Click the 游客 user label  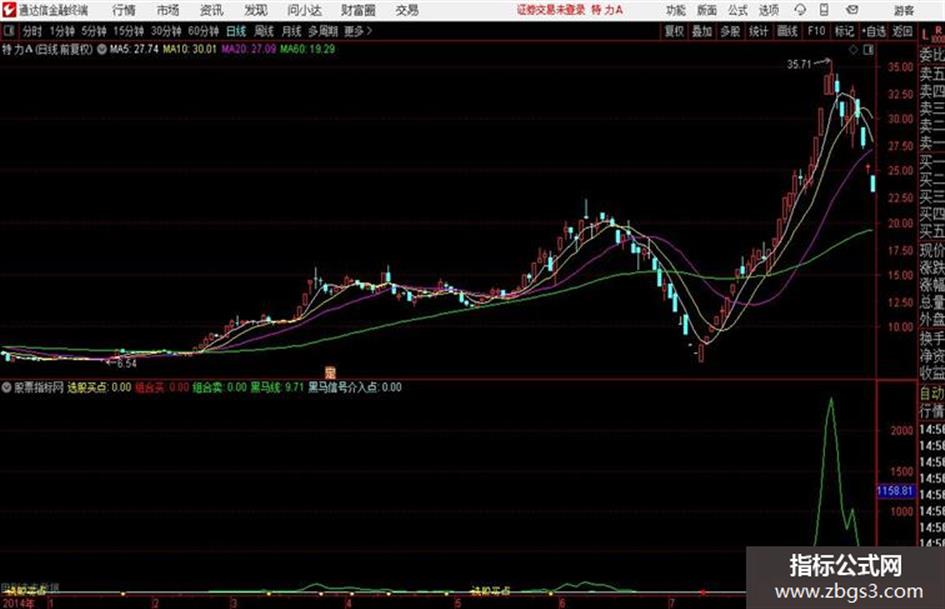(903, 11)
